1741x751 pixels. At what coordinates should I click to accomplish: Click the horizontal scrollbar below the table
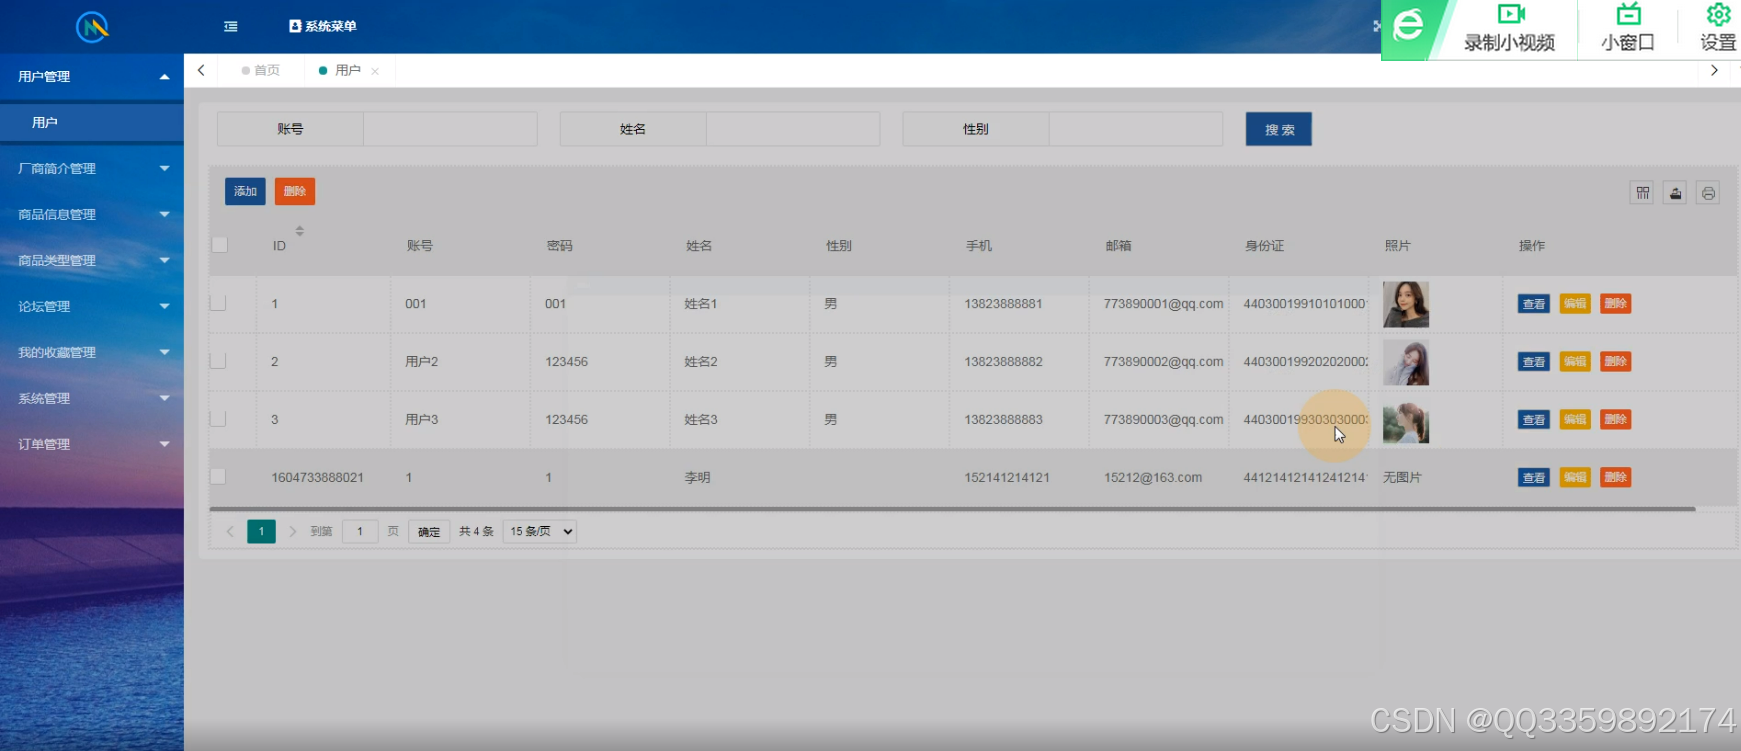(x=952, y=509)
